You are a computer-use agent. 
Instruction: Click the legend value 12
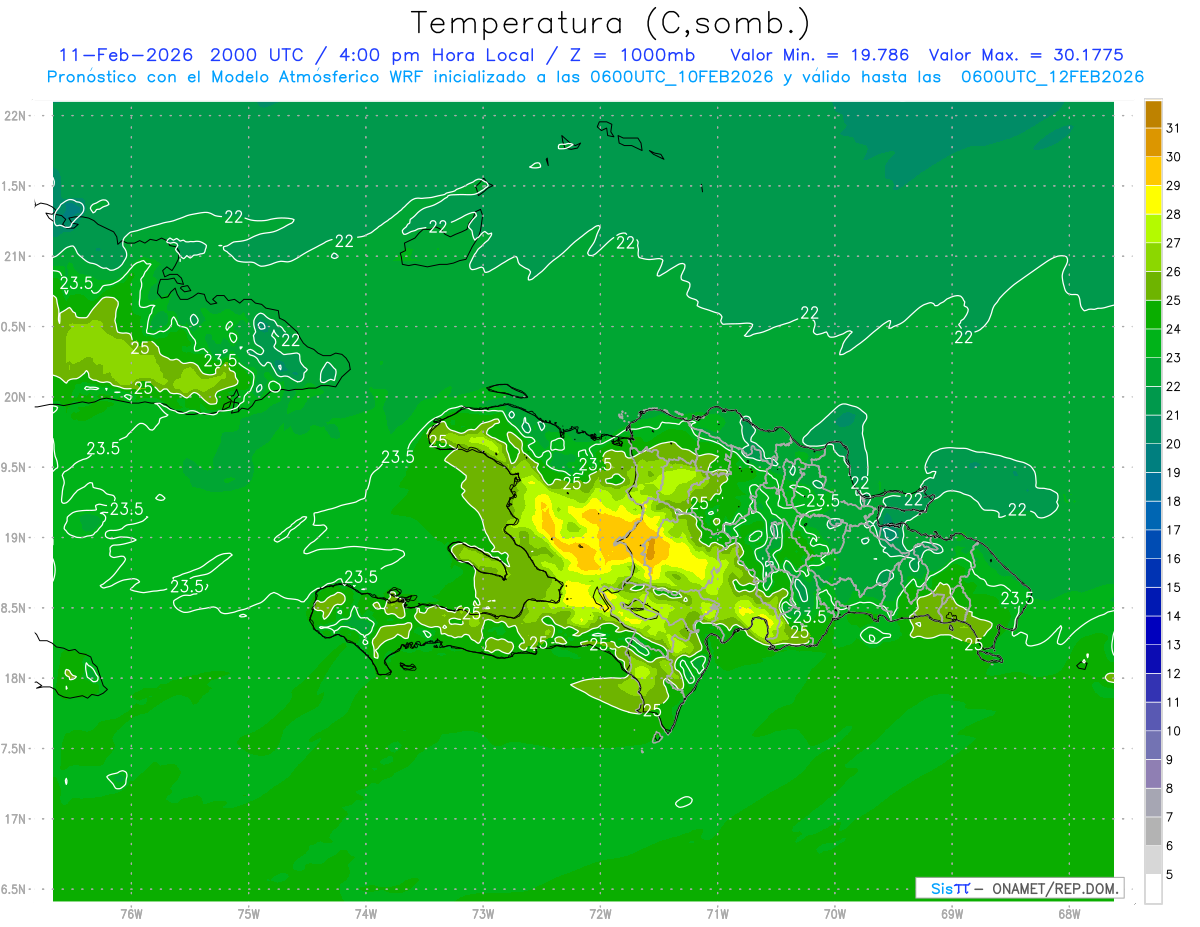click(x=1173, y=674)
